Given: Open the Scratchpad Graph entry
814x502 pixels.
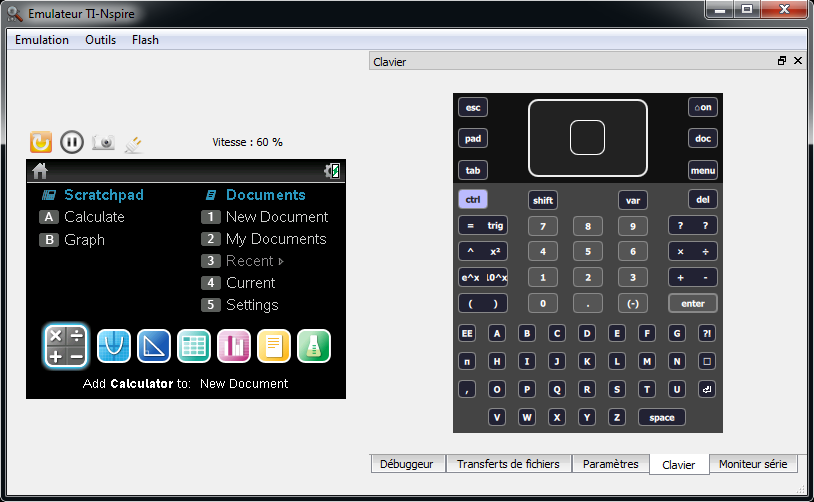Looking at the screenshot, I should point(72,240).
